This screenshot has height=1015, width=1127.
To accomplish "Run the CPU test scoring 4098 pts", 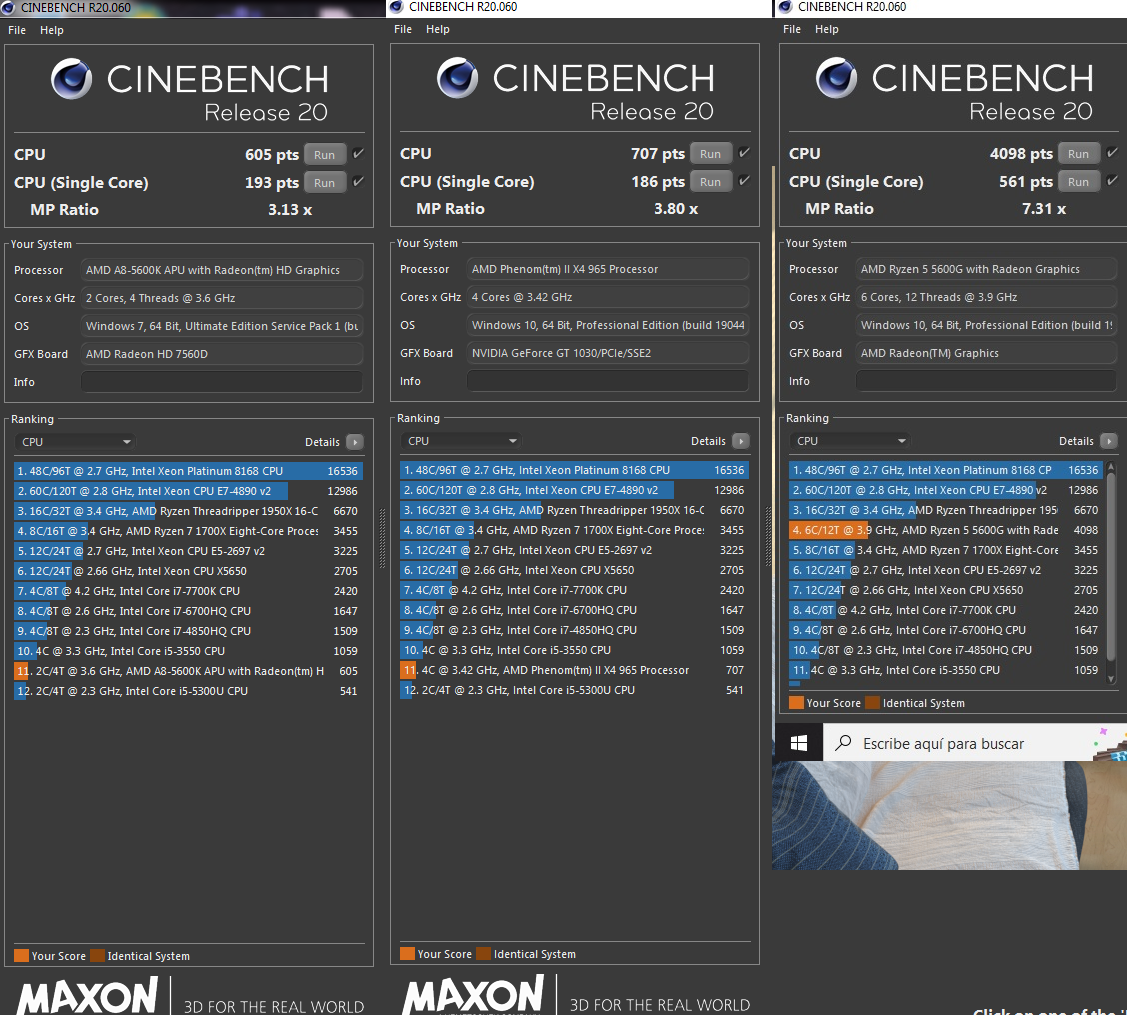I will click(1079, 154).
